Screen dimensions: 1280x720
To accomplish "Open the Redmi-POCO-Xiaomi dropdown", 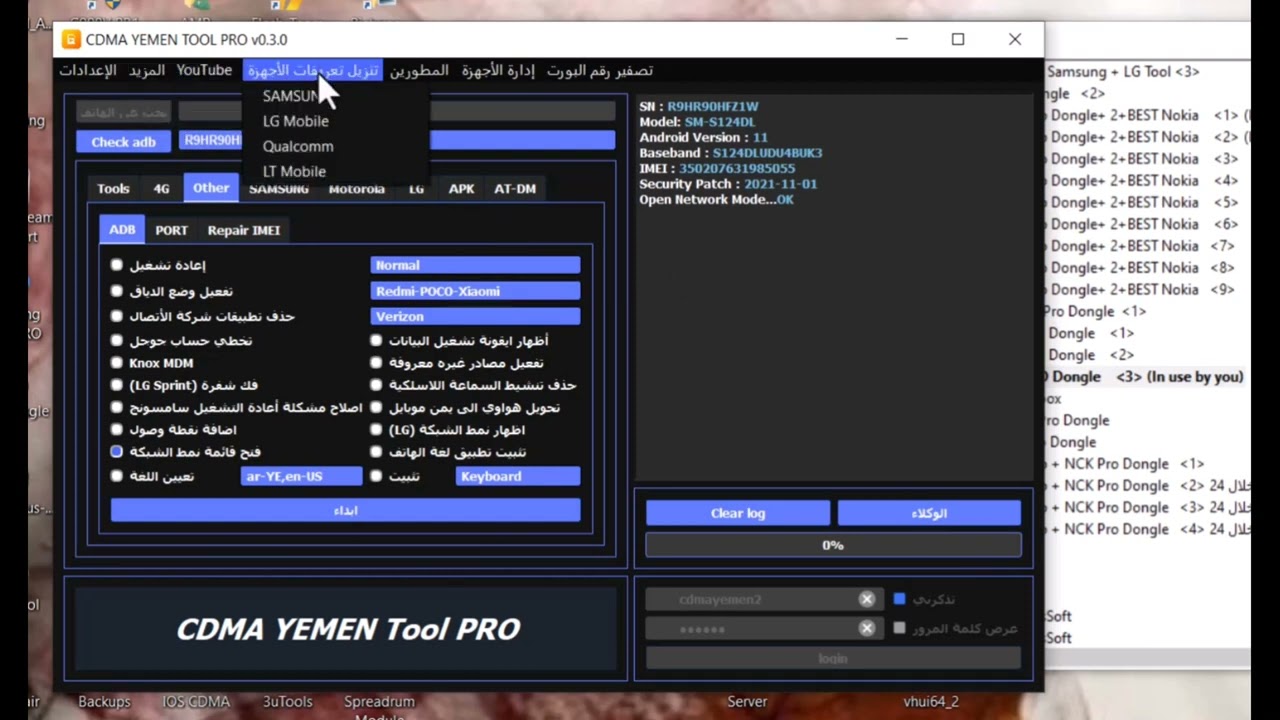I will point(475,291).
